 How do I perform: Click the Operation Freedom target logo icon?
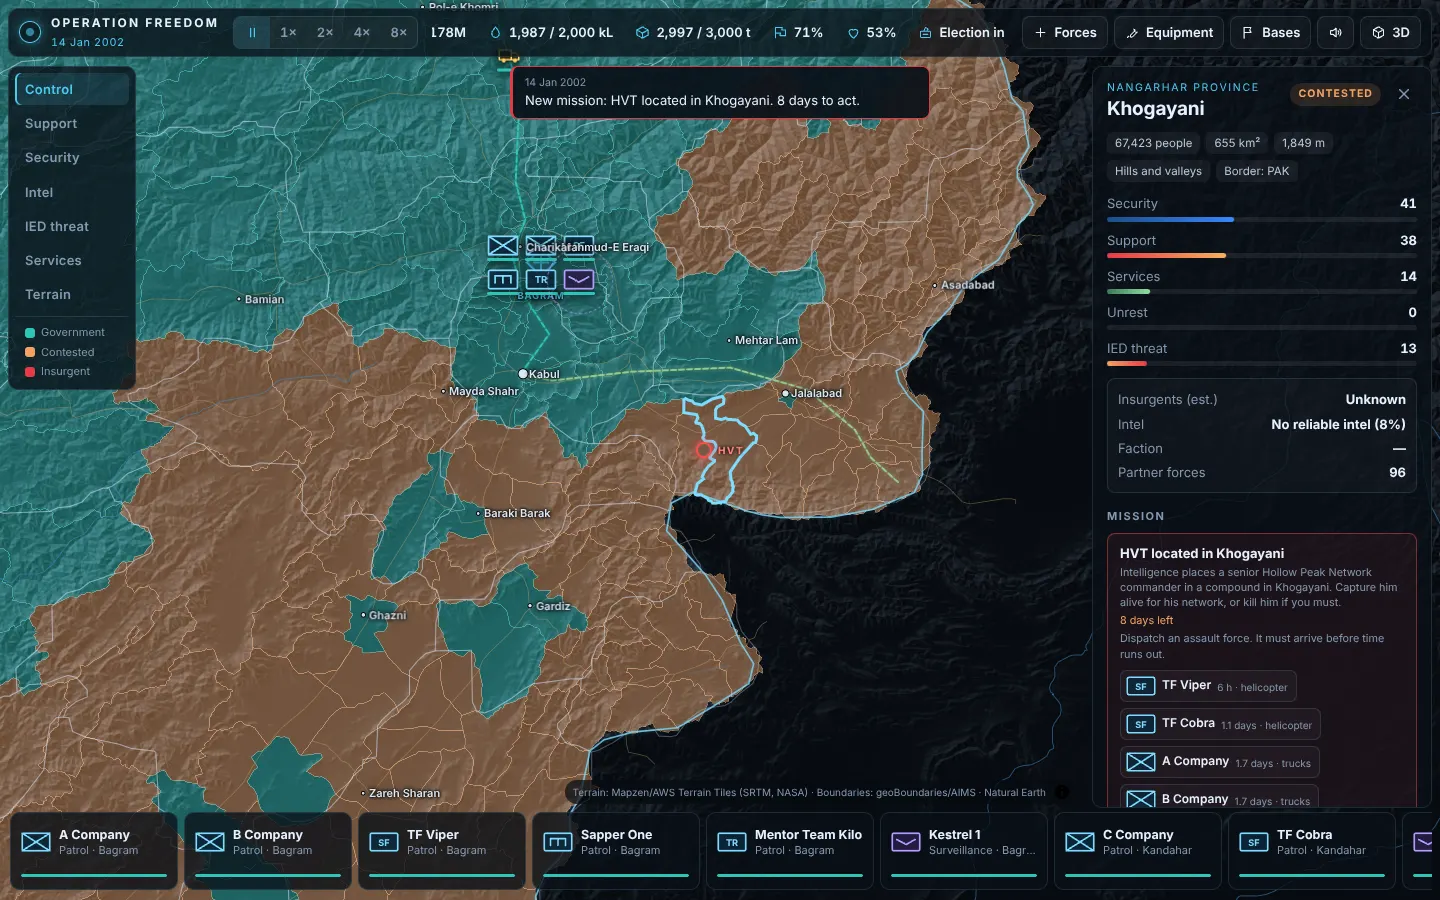(x=30, y=32)
